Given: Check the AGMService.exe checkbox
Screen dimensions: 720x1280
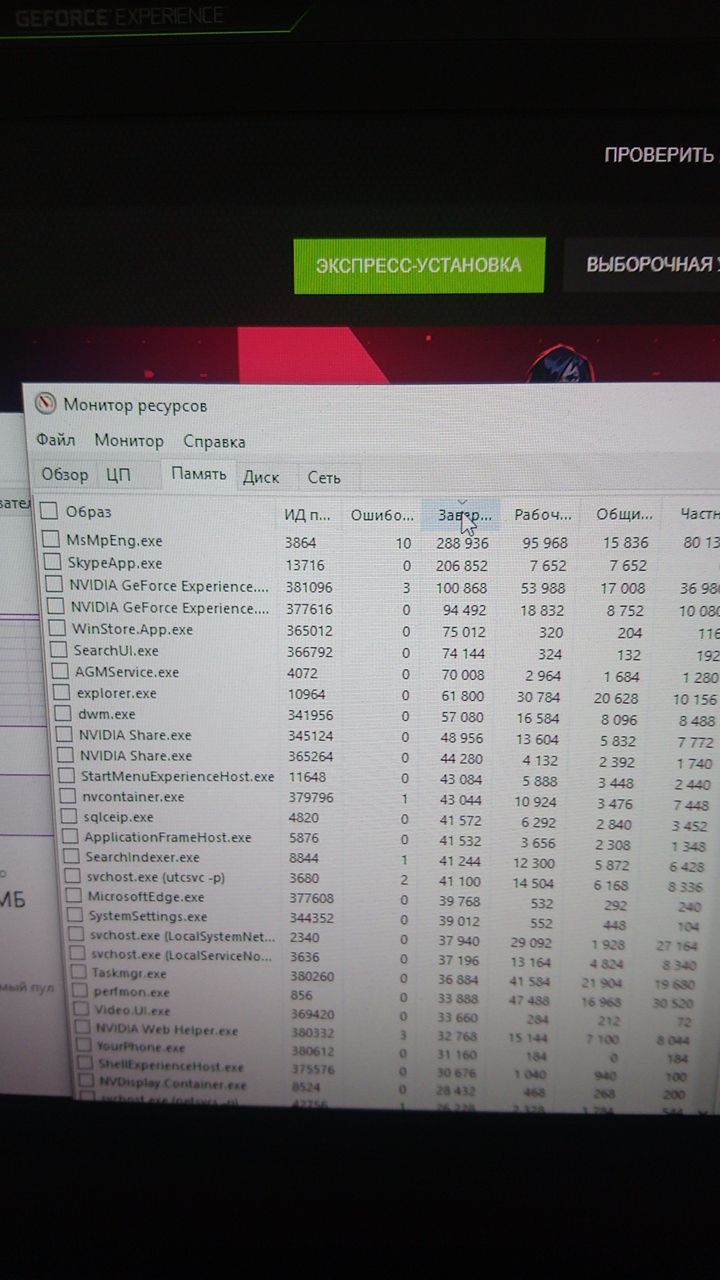Looking at the screenshot, I should pos(59,672).
